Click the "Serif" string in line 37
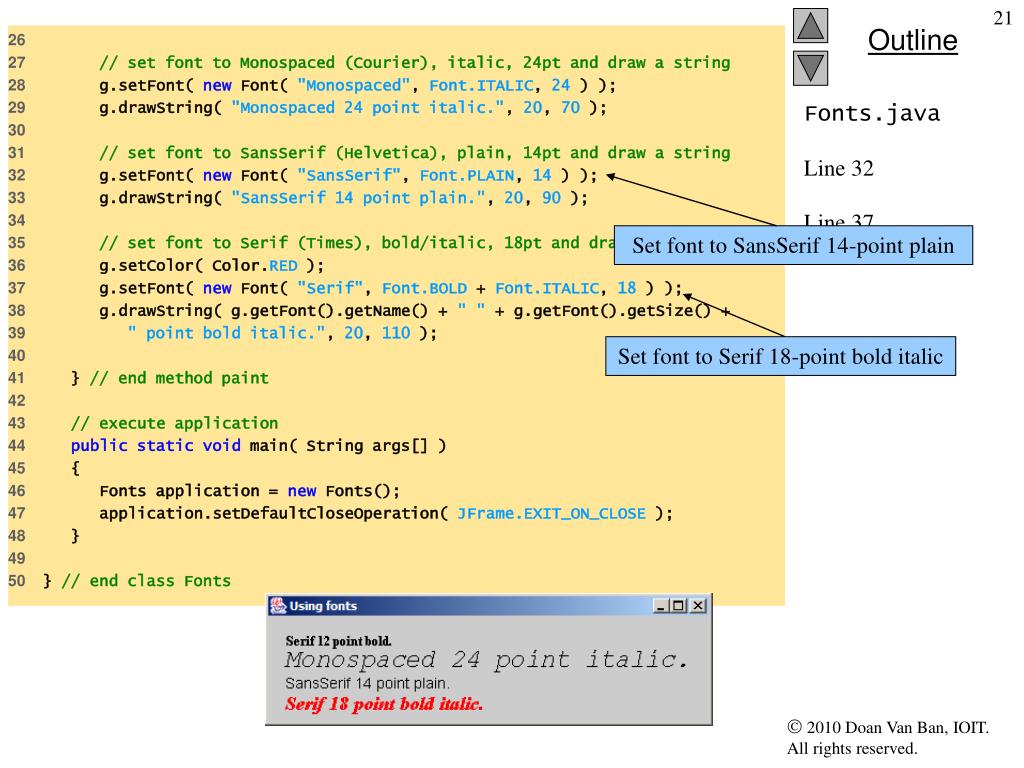This screenshot has width=1024, height=768. click(x=330, y=288)
